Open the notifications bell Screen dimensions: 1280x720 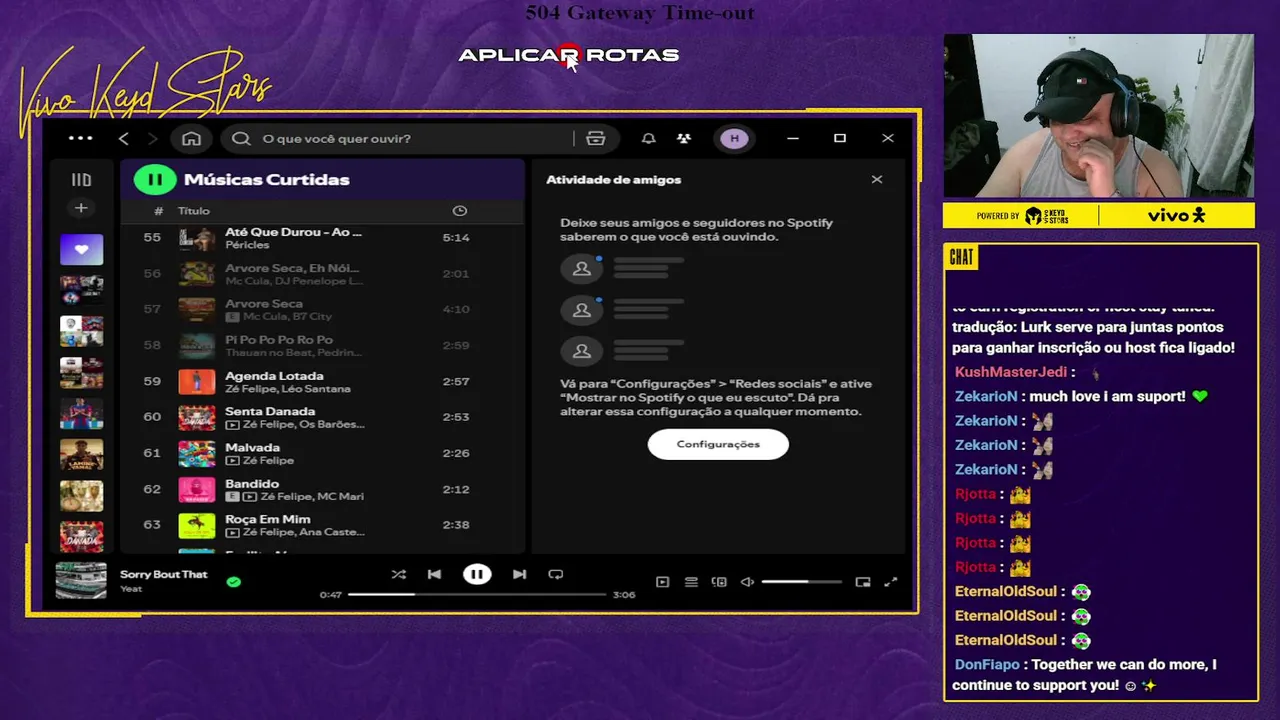[648, 138]
